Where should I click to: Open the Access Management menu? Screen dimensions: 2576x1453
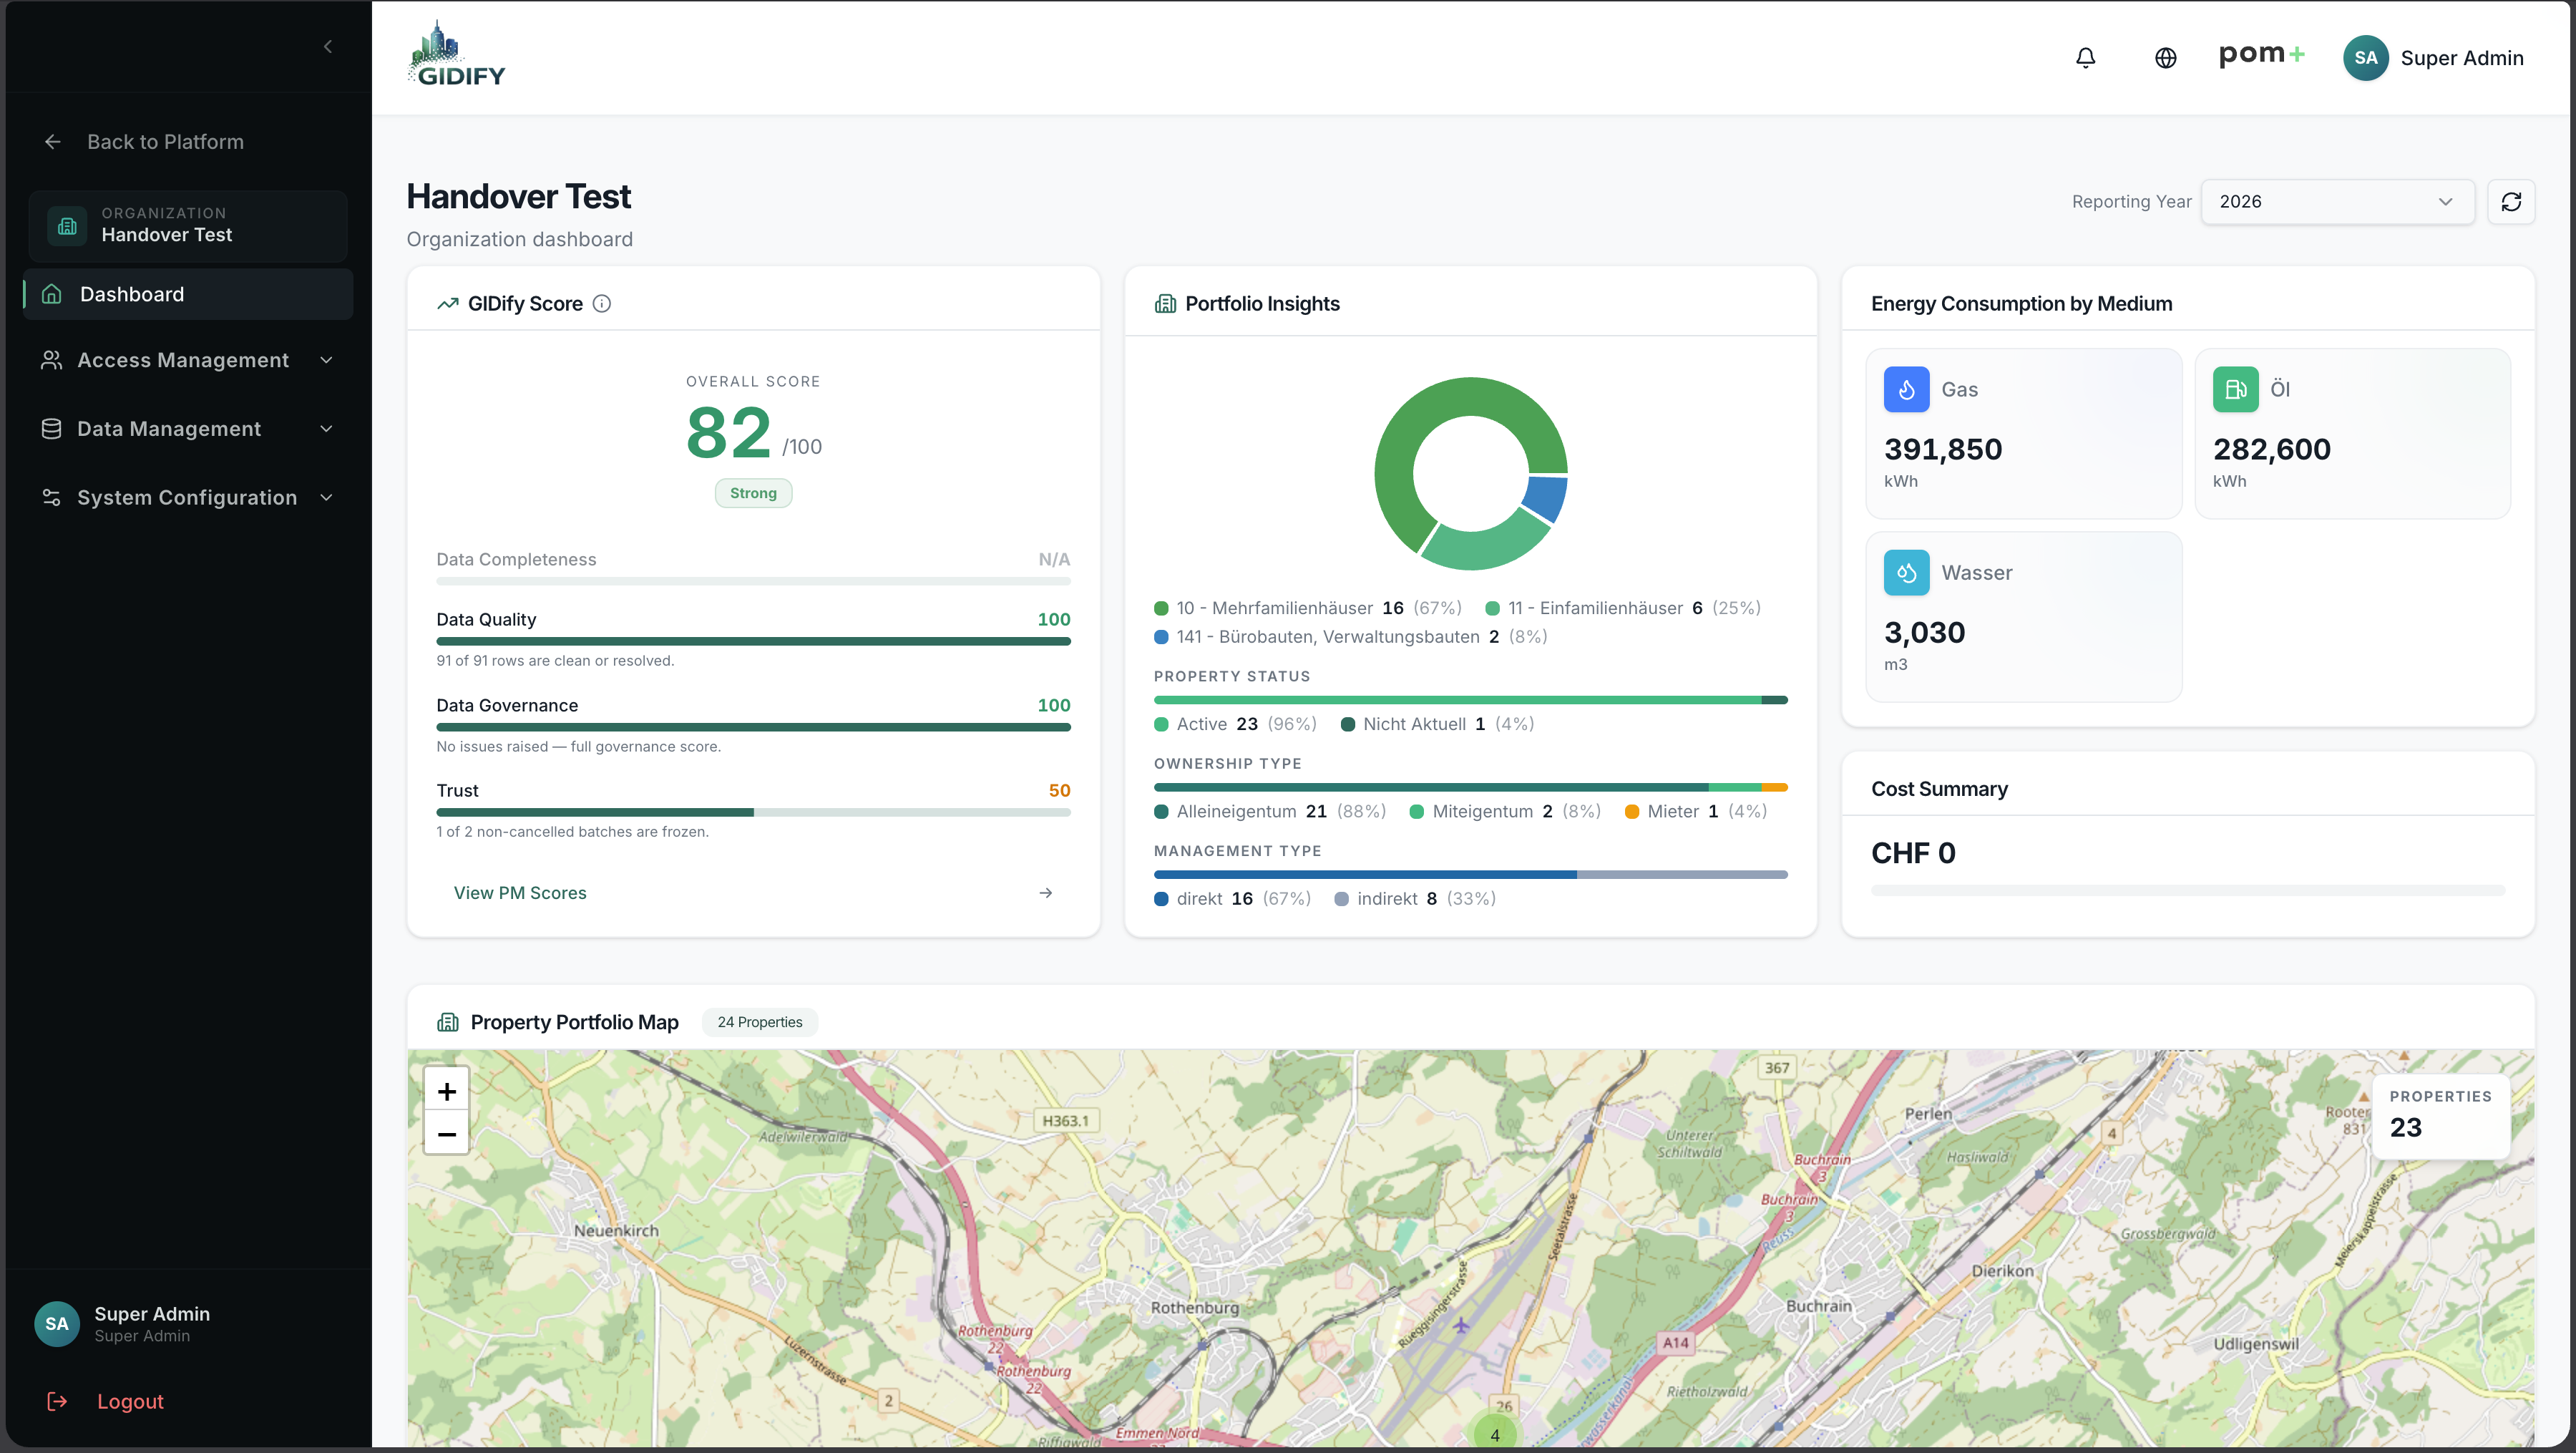pyautogui.click(x=188, y=360)
